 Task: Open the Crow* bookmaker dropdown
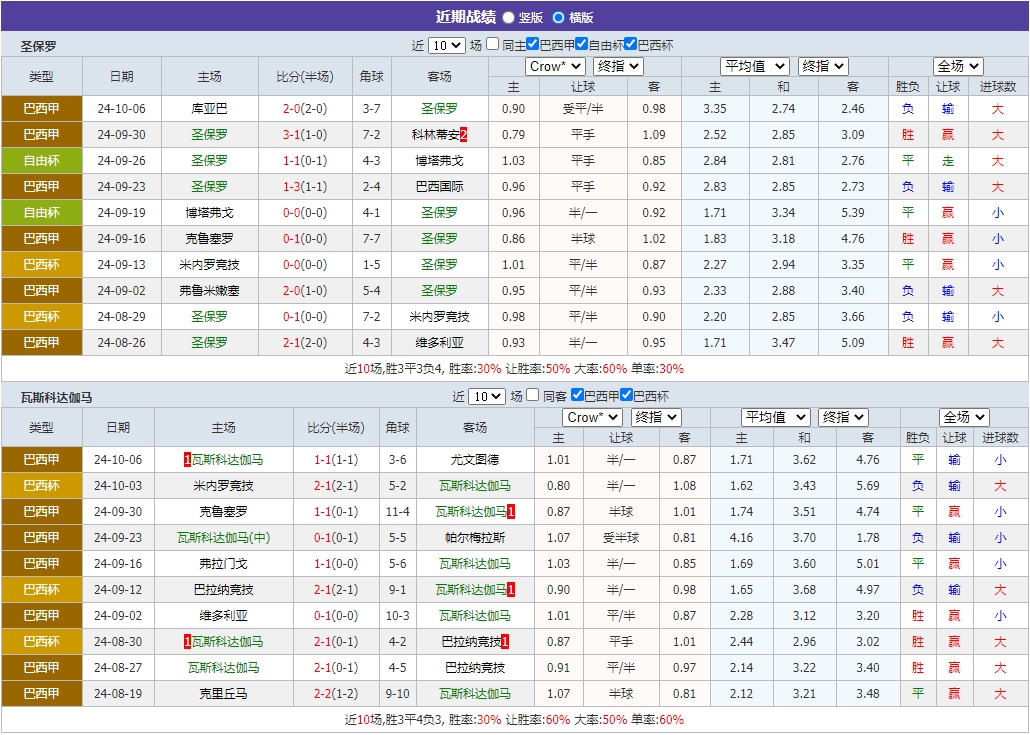(554, 66)
